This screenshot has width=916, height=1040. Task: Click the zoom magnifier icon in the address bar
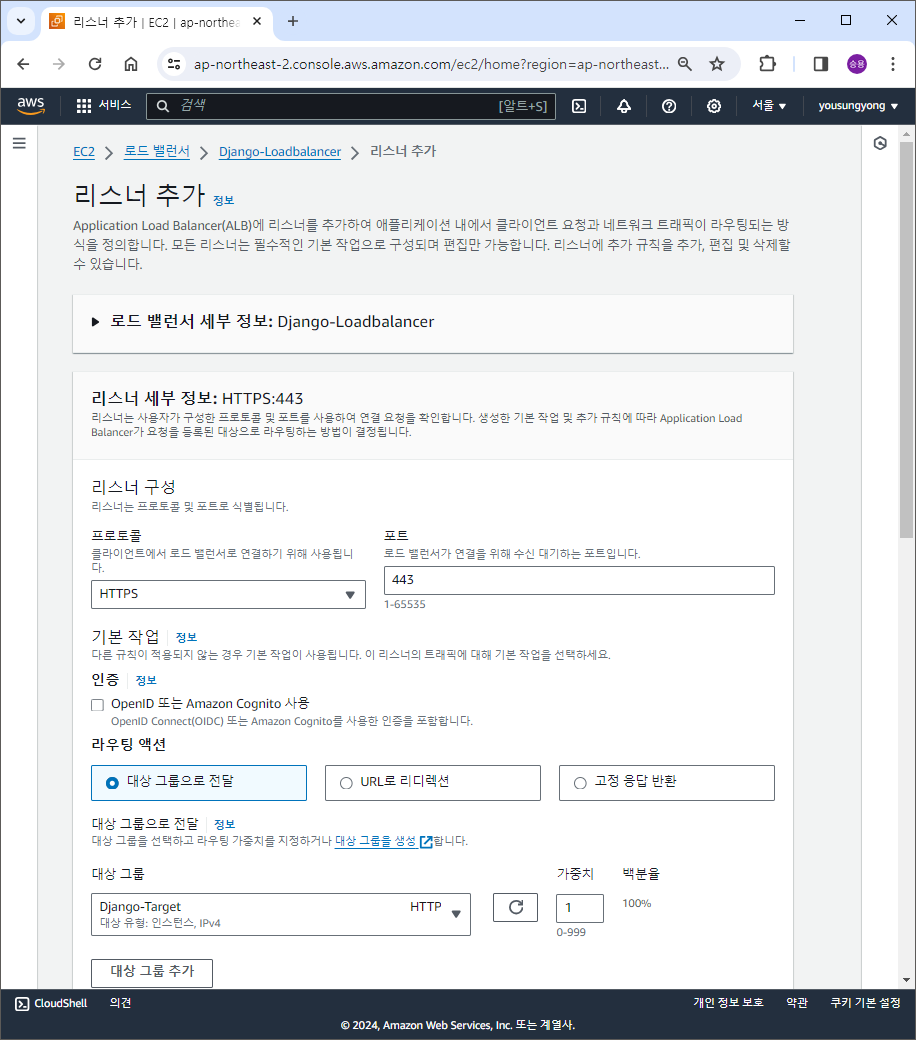[685, 64]
